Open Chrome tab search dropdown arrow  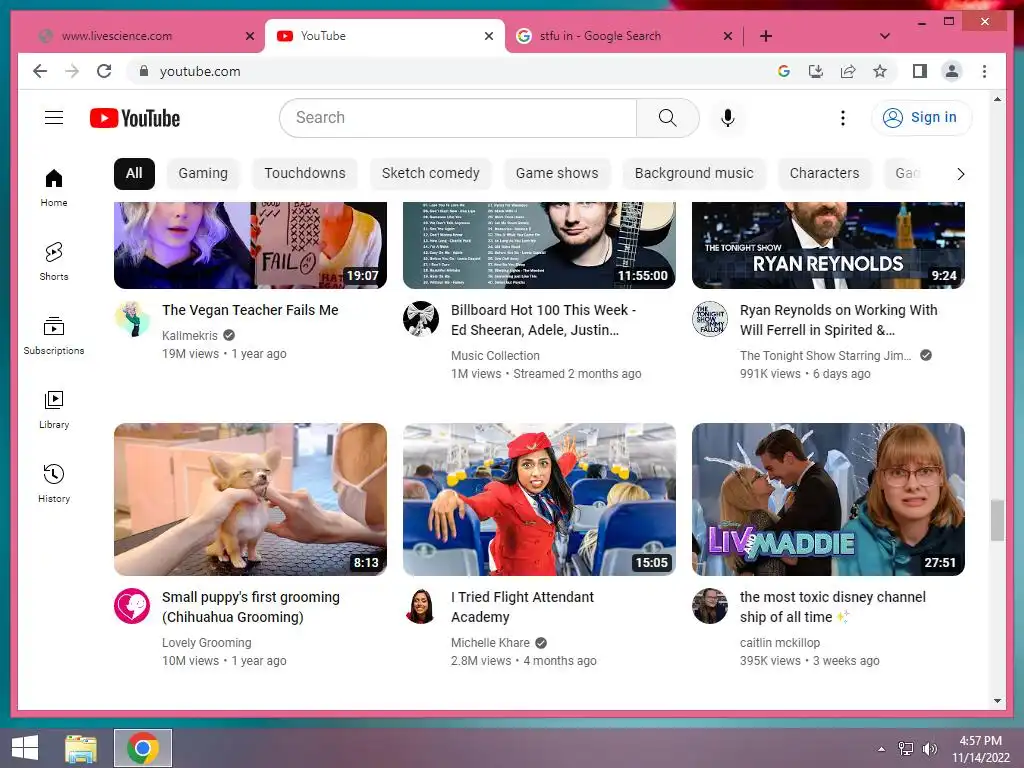885,36
